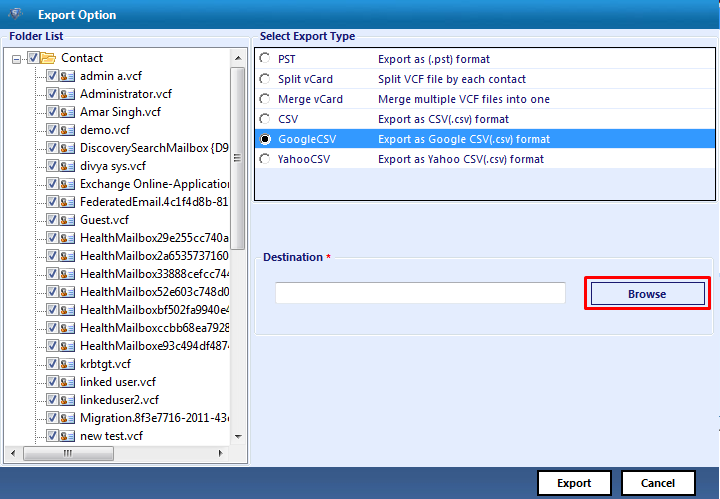Click 'Export as Yahoo CSV(.csv) format' text
The width and height of the screenshot is (720, 499).
461,159
